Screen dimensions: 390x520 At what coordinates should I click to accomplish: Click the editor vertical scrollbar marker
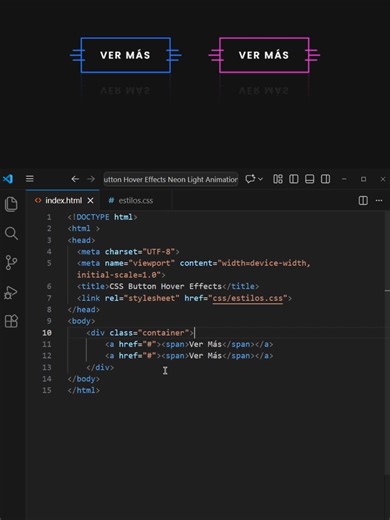click(387, 291)
